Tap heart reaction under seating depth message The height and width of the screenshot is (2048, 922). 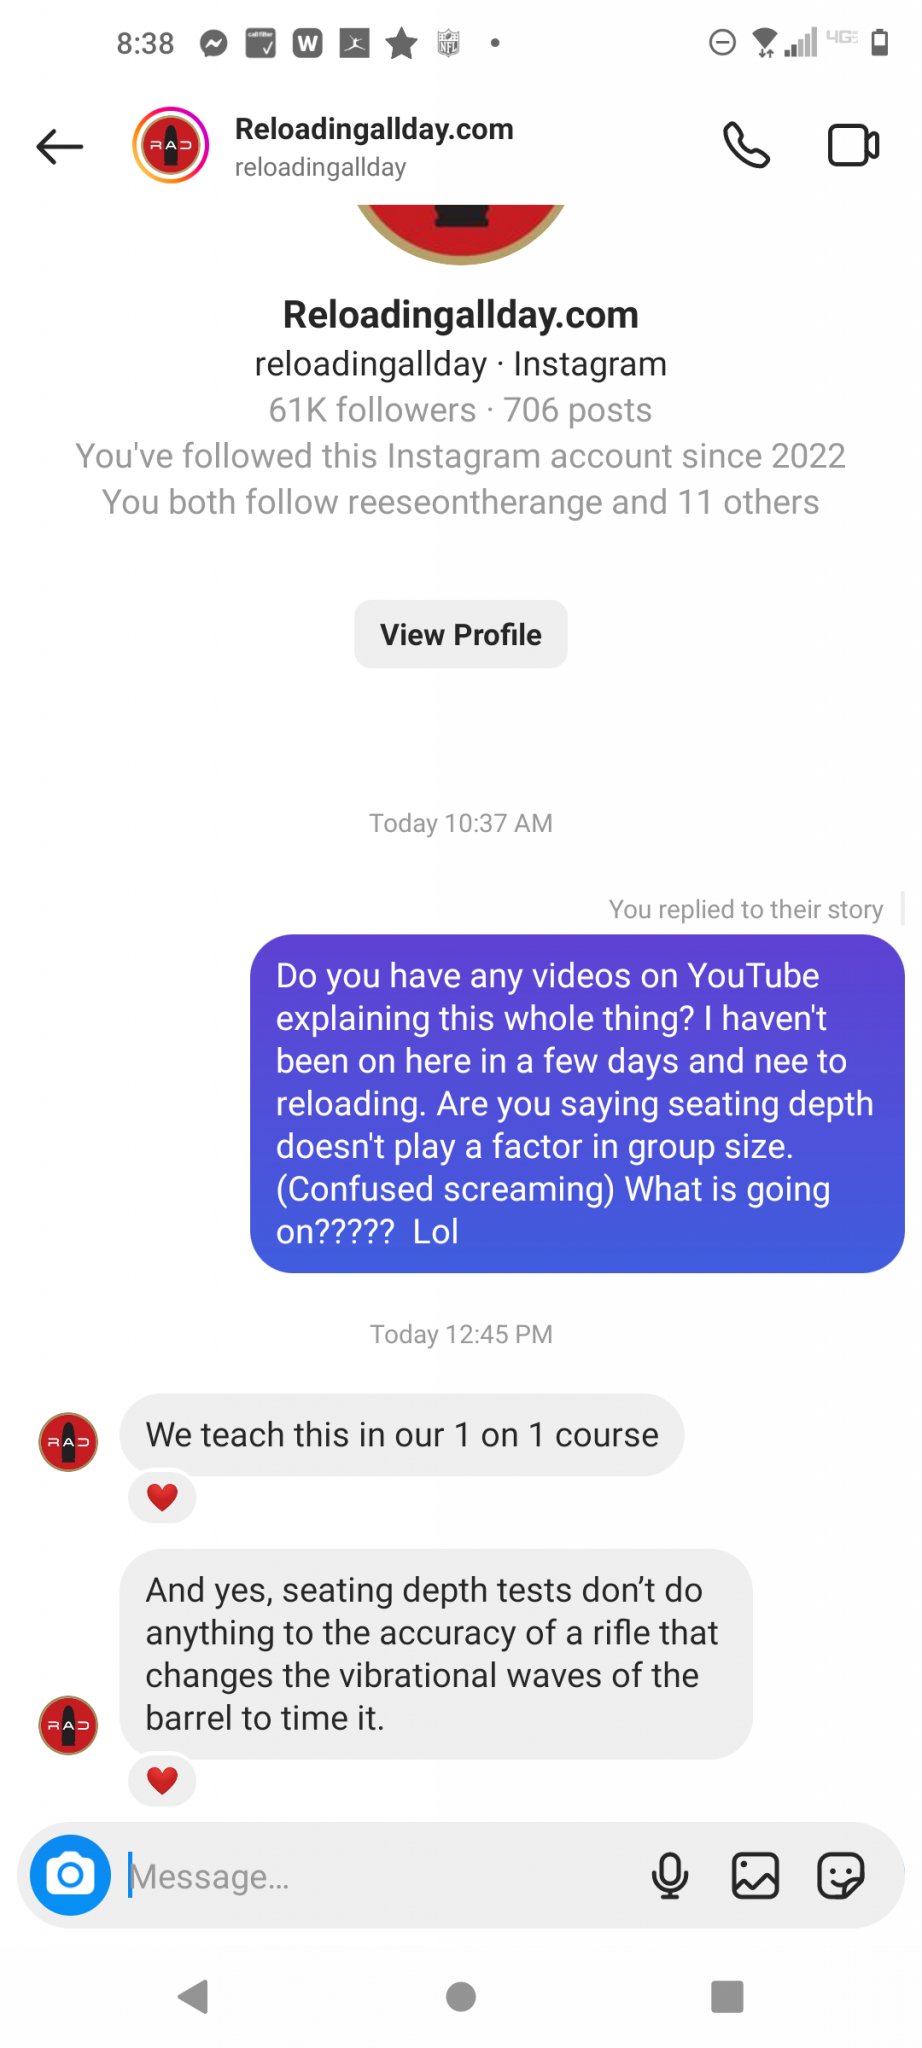pos(162,1780)
